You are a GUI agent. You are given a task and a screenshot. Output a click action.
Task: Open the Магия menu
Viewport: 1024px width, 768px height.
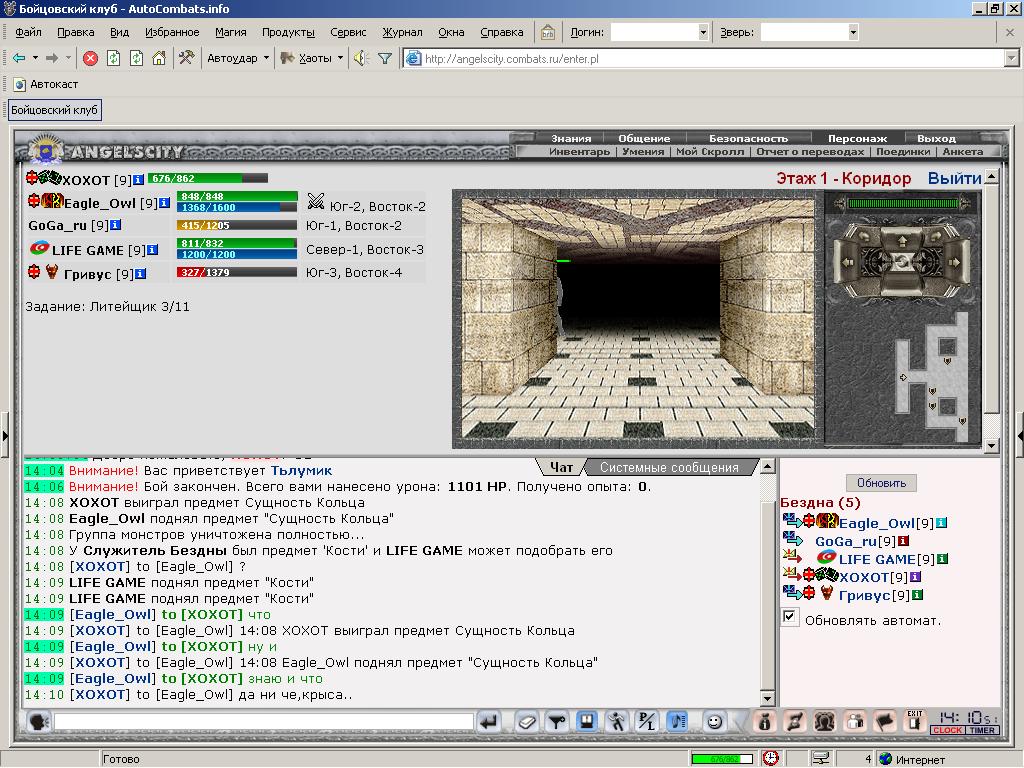click(x=231, y=32)
